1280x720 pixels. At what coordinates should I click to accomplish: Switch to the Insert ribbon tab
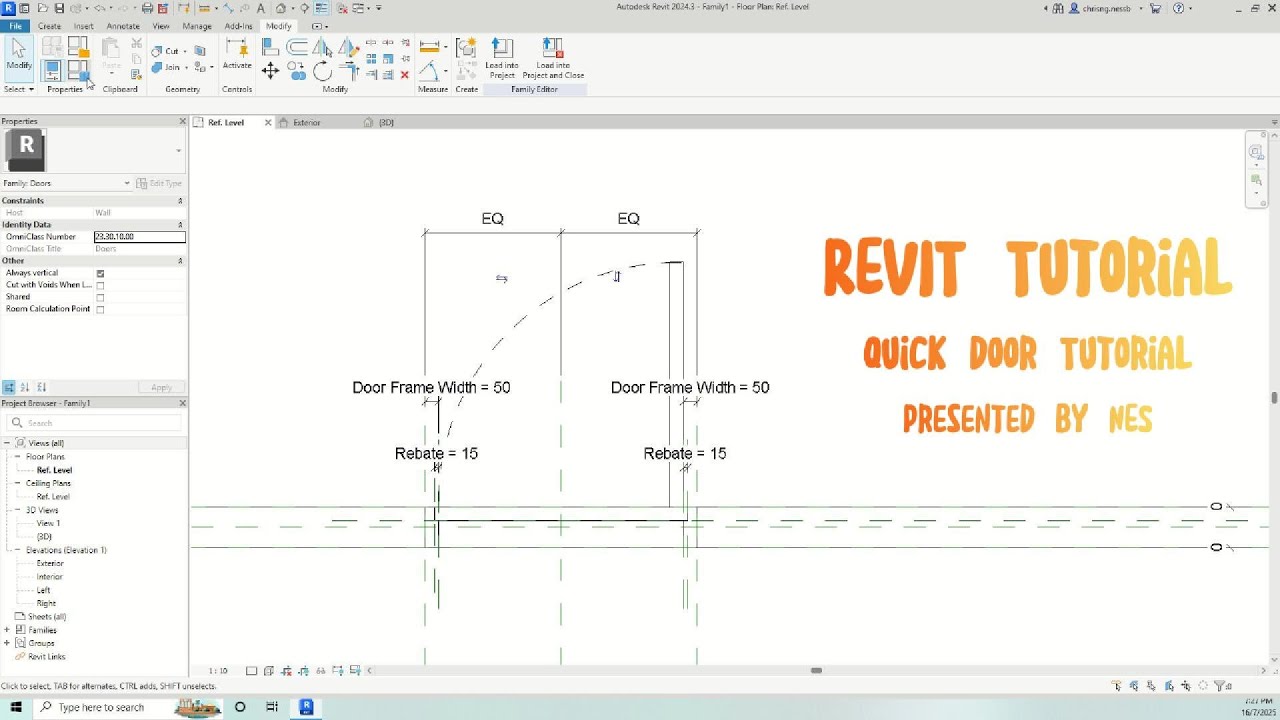coord(83,26)
